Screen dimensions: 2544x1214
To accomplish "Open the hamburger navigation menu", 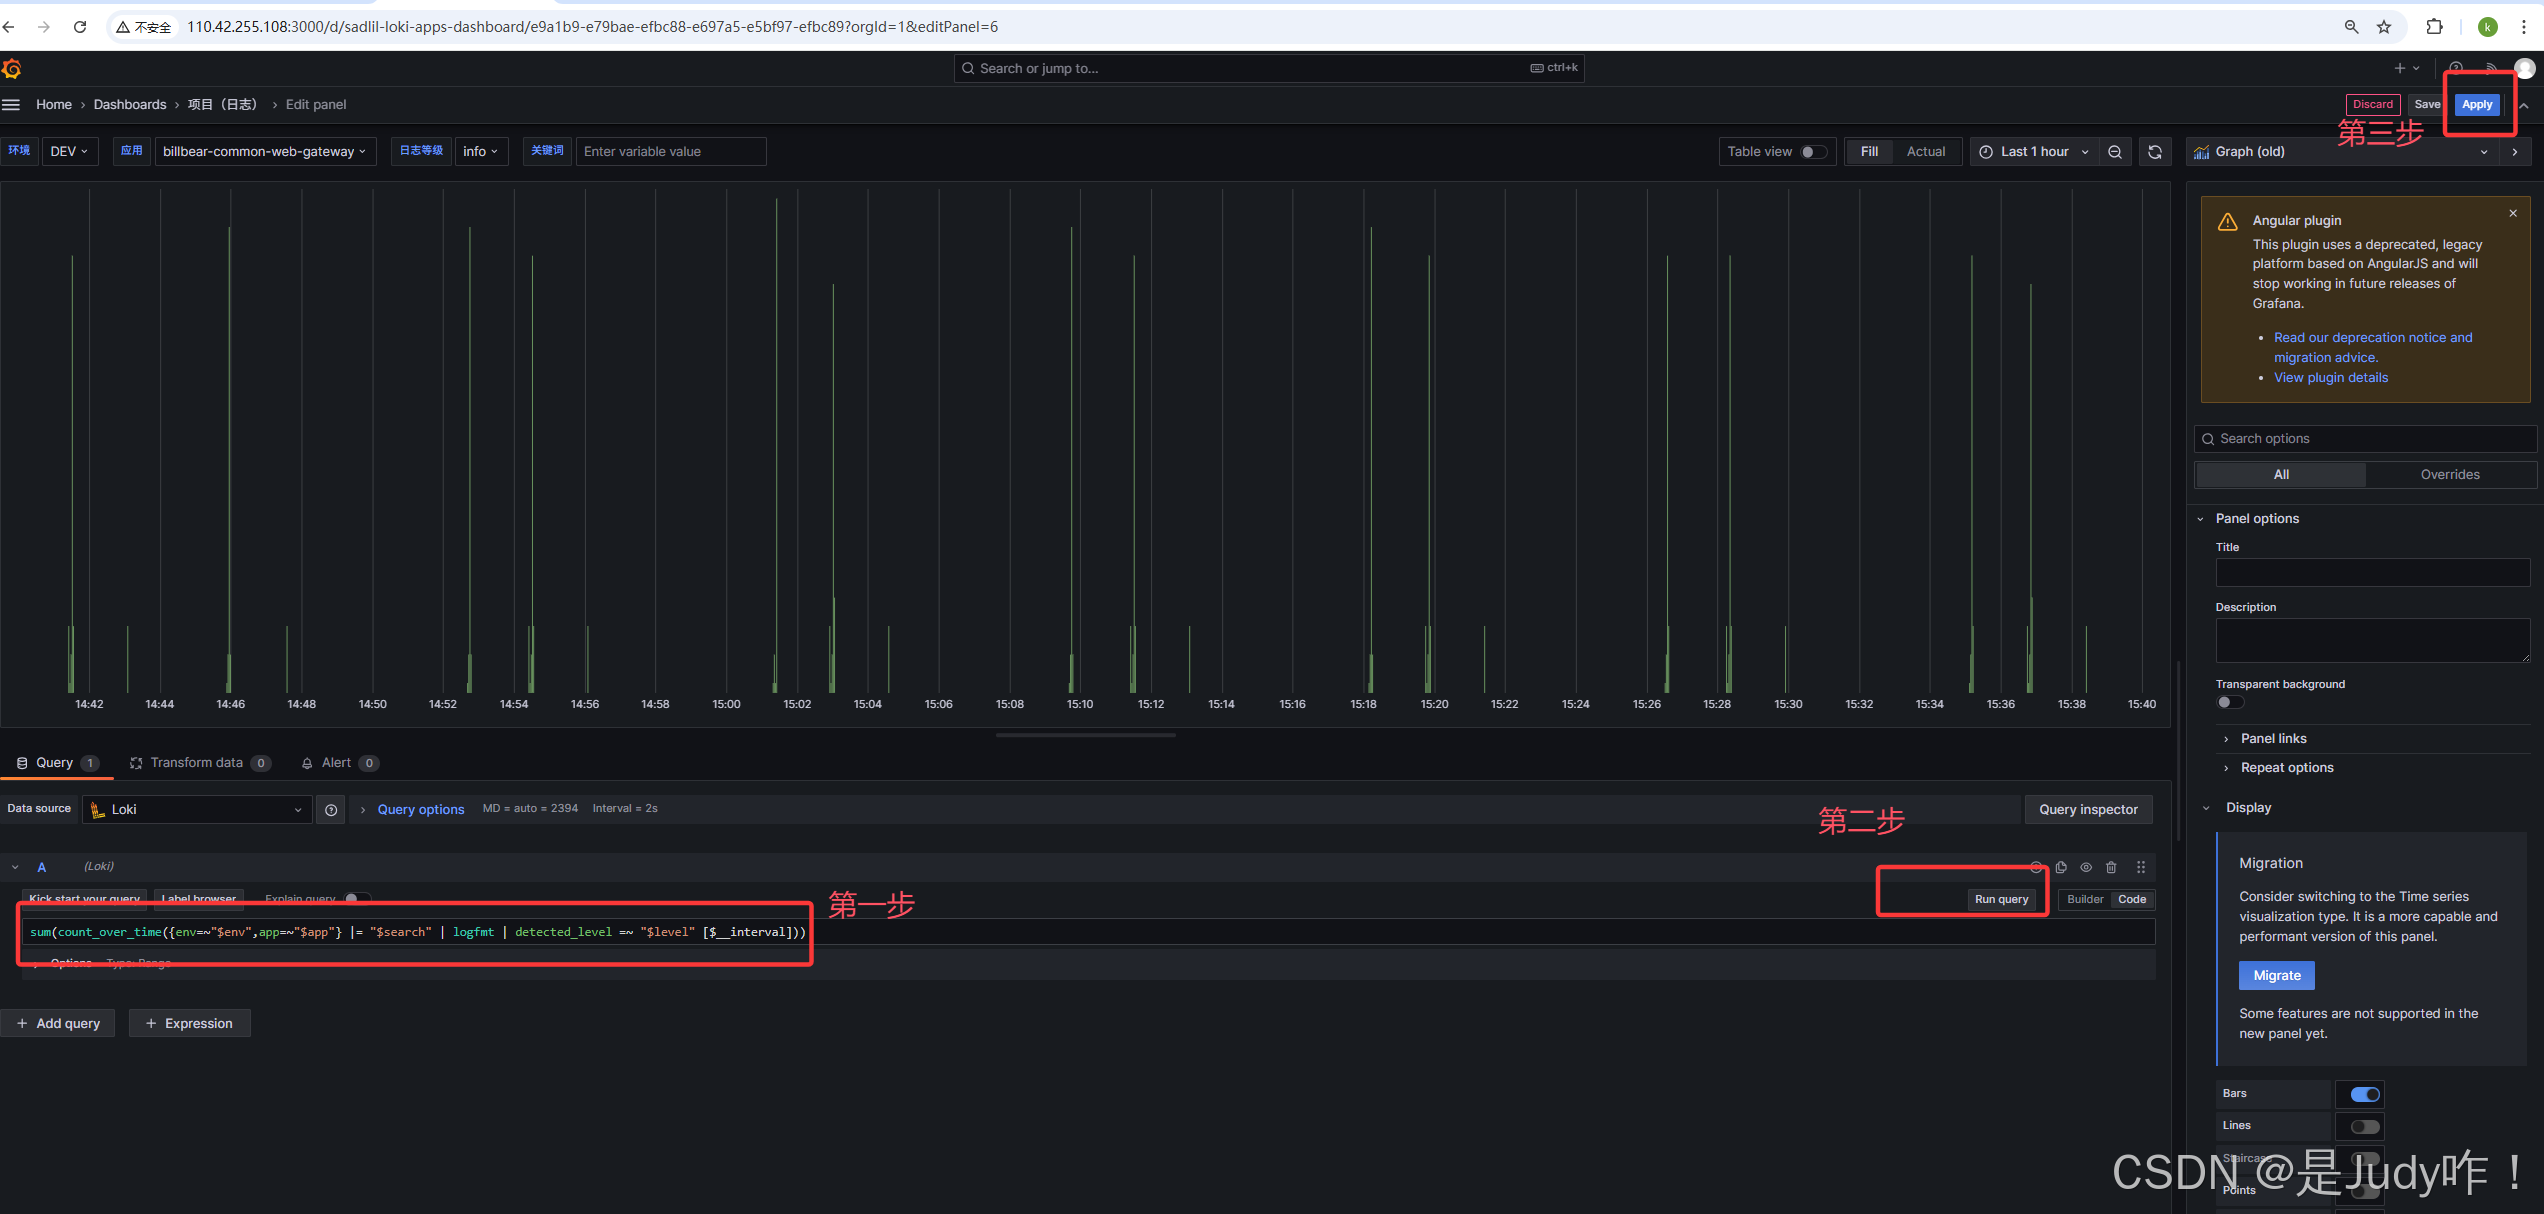I will tap(11, 104).
